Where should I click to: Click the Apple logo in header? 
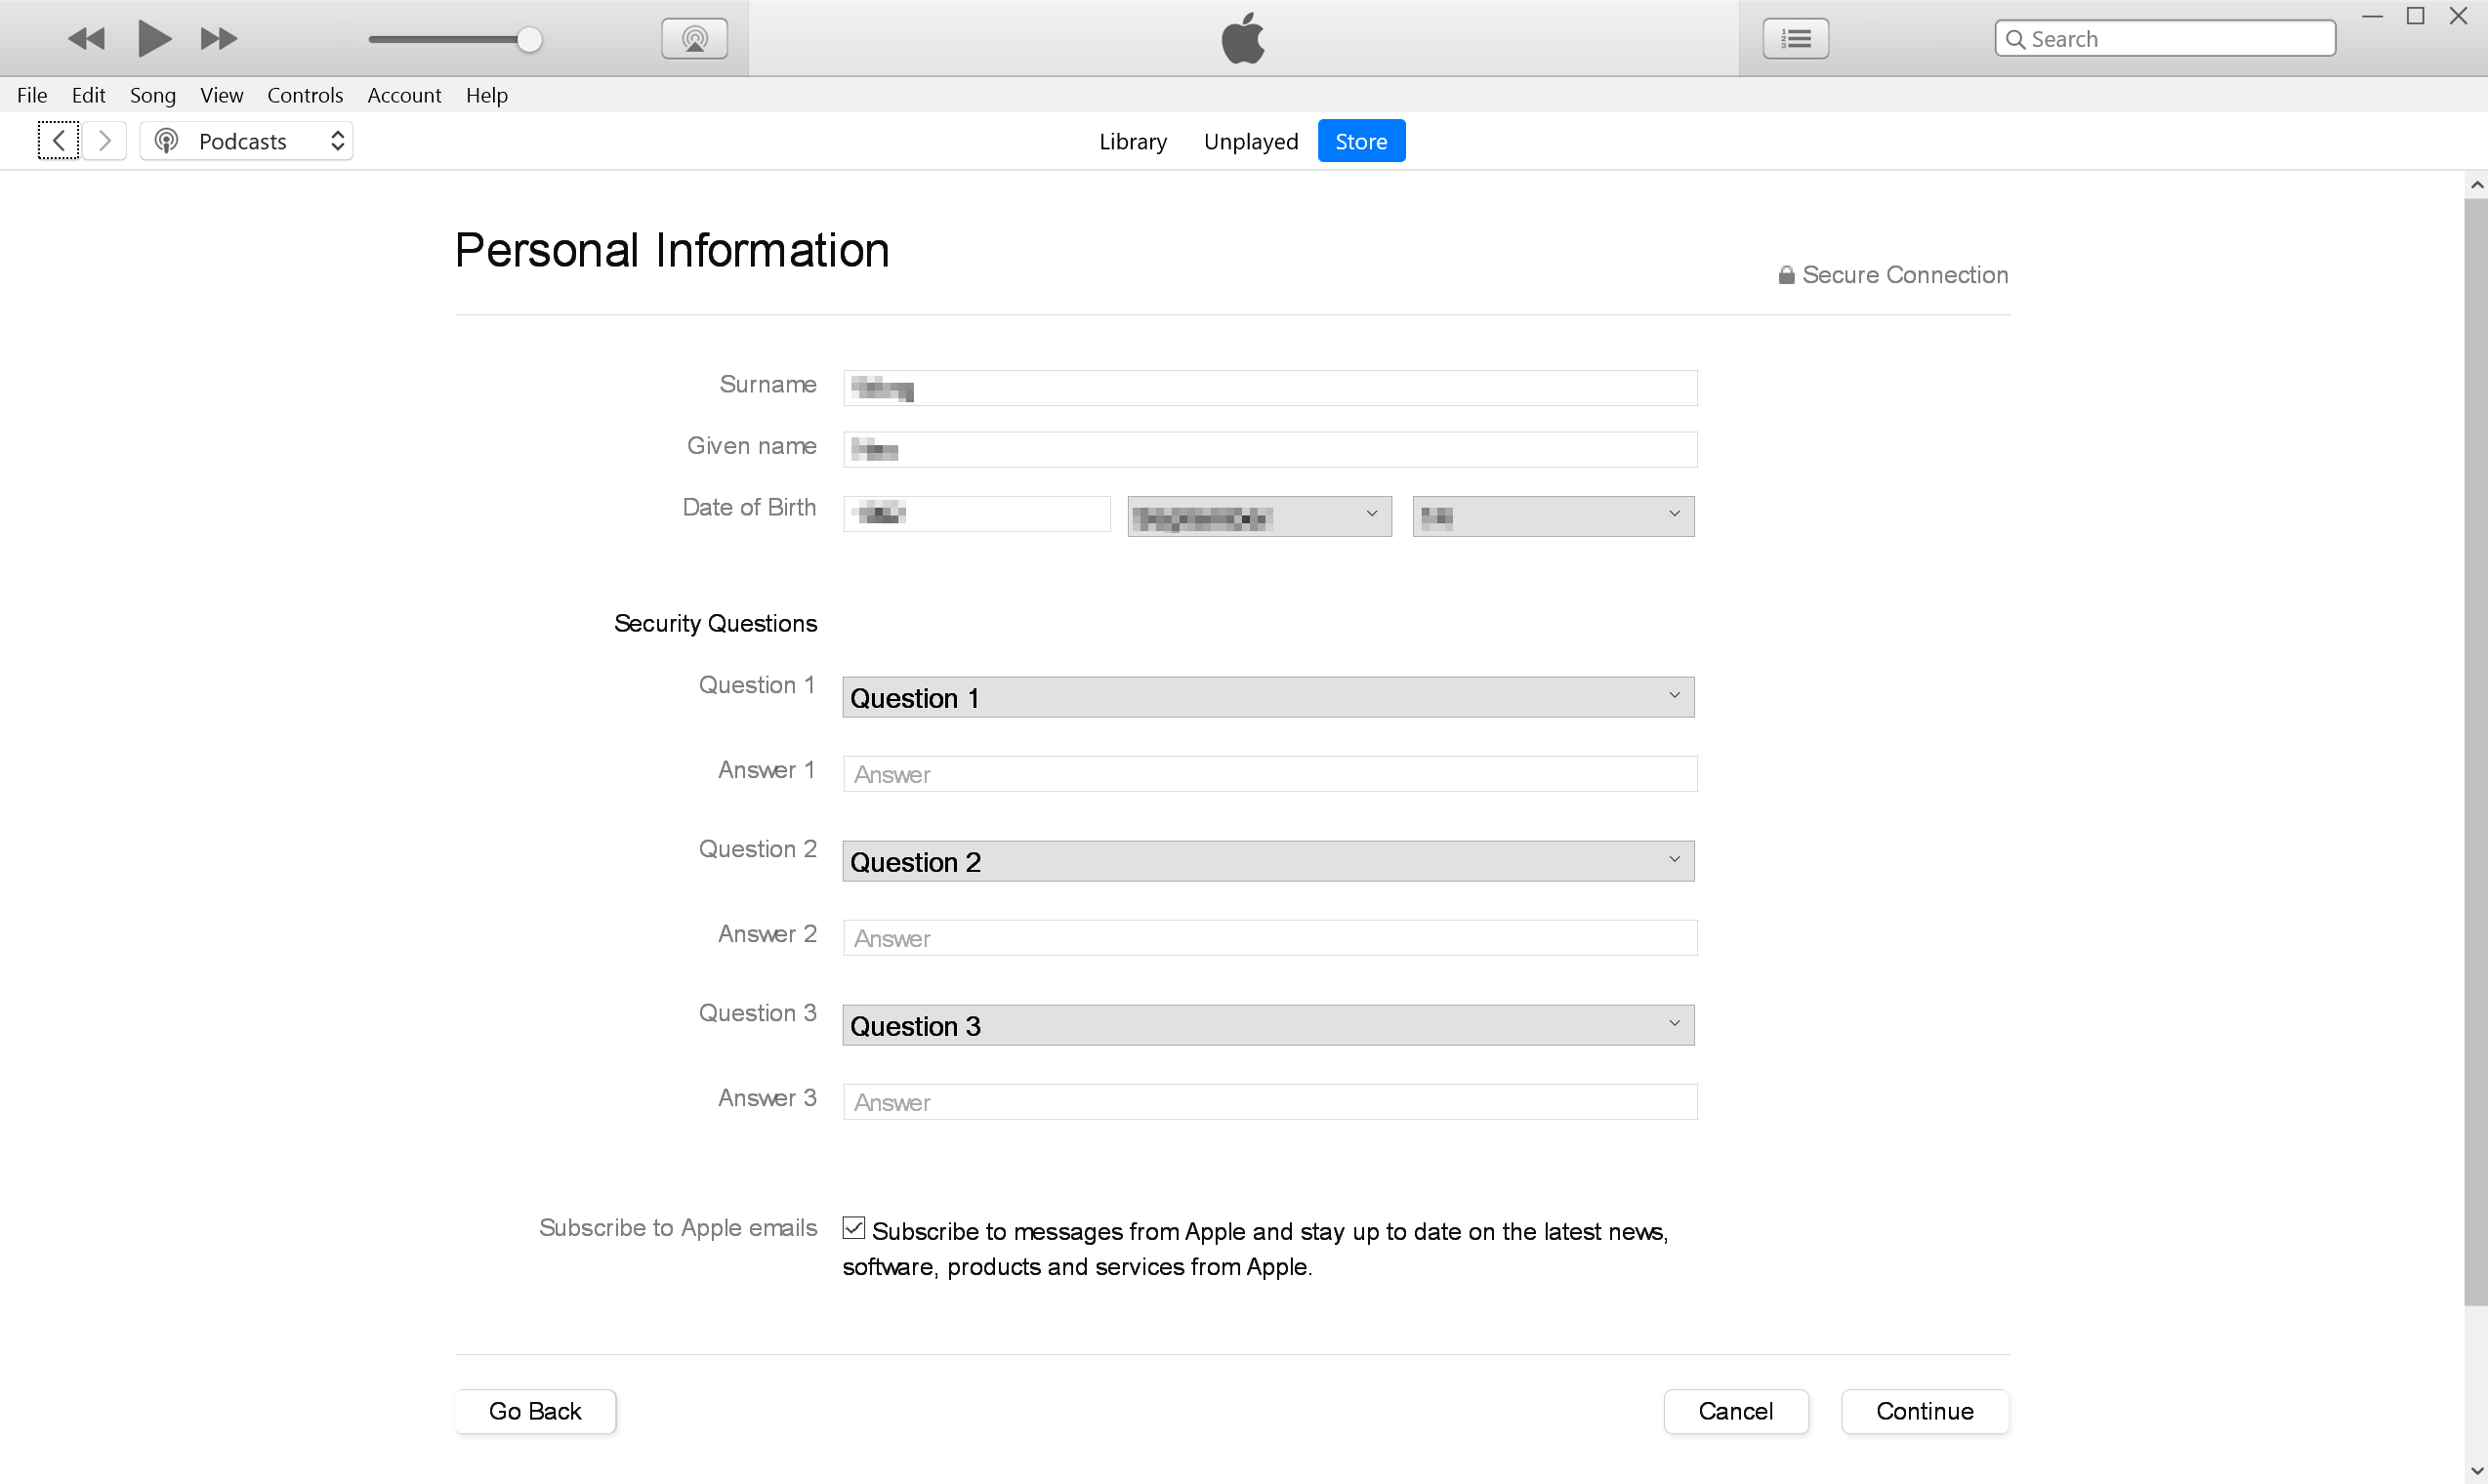[x=1243, y=38]
